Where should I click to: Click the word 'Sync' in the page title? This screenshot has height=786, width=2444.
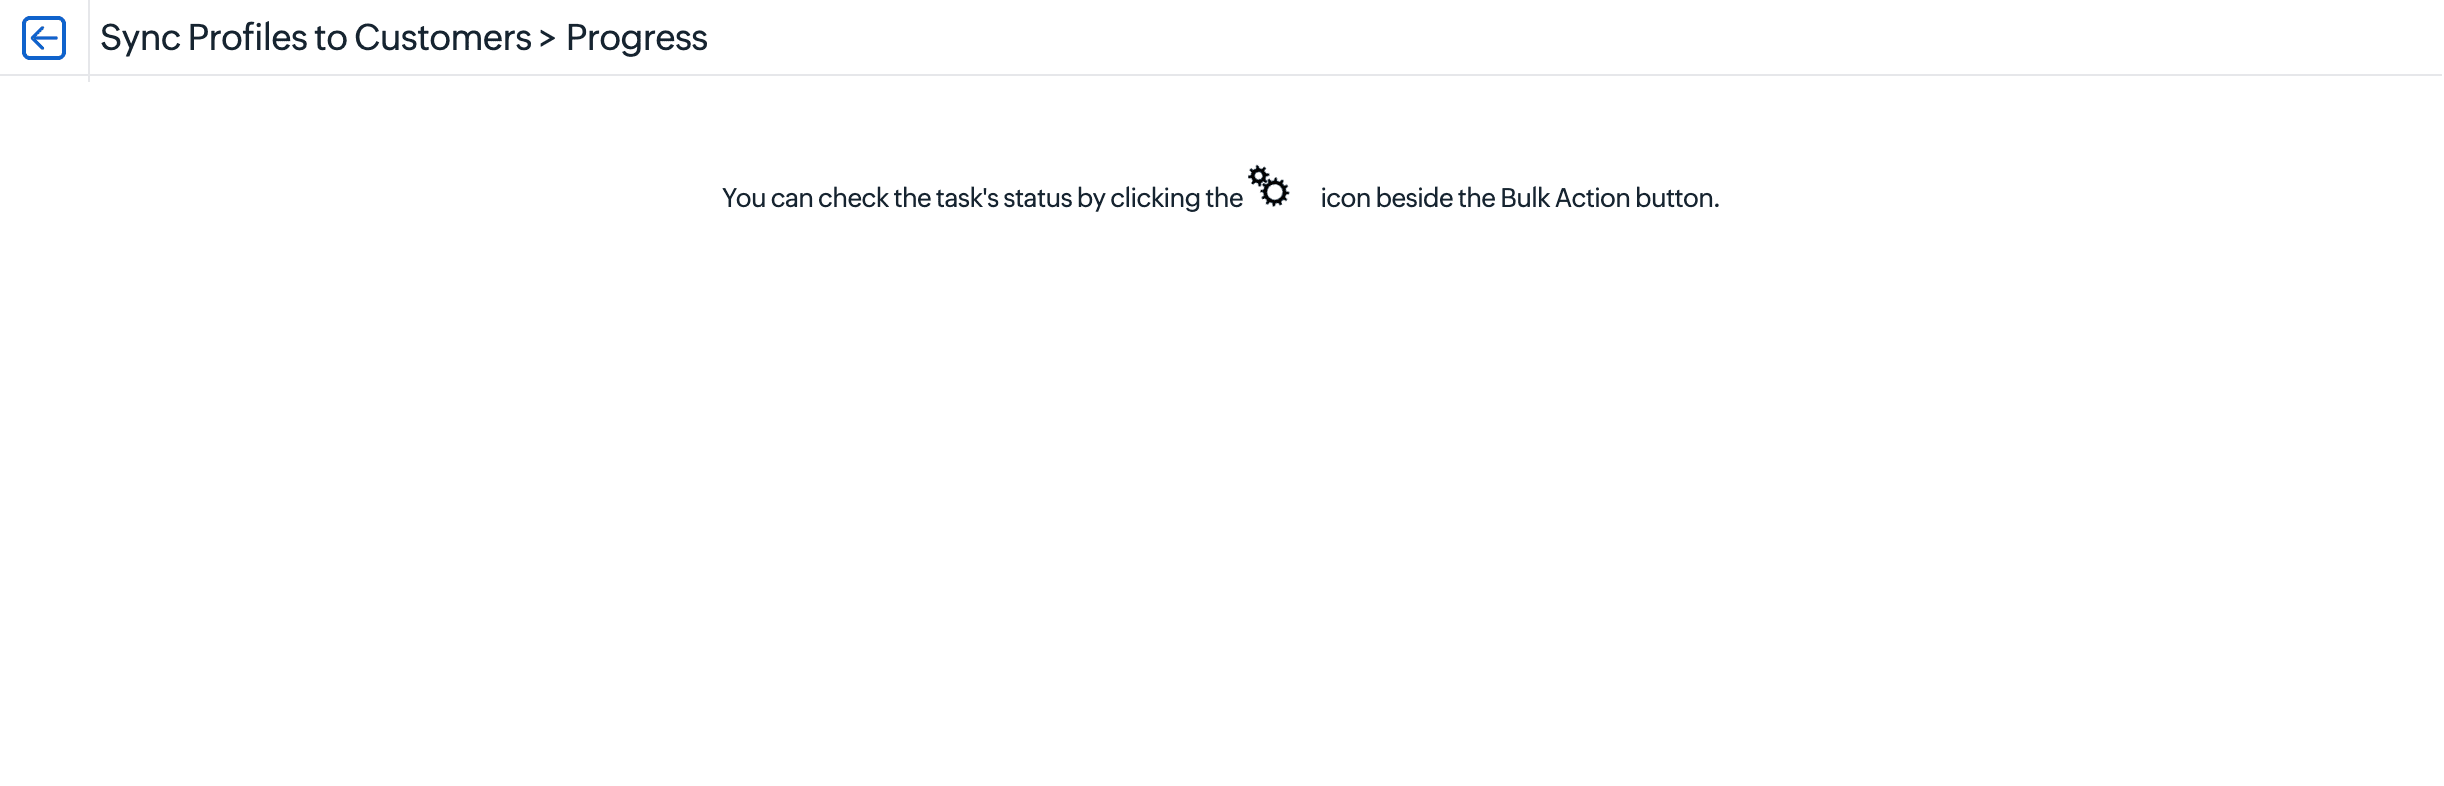(x=140, y=38)
